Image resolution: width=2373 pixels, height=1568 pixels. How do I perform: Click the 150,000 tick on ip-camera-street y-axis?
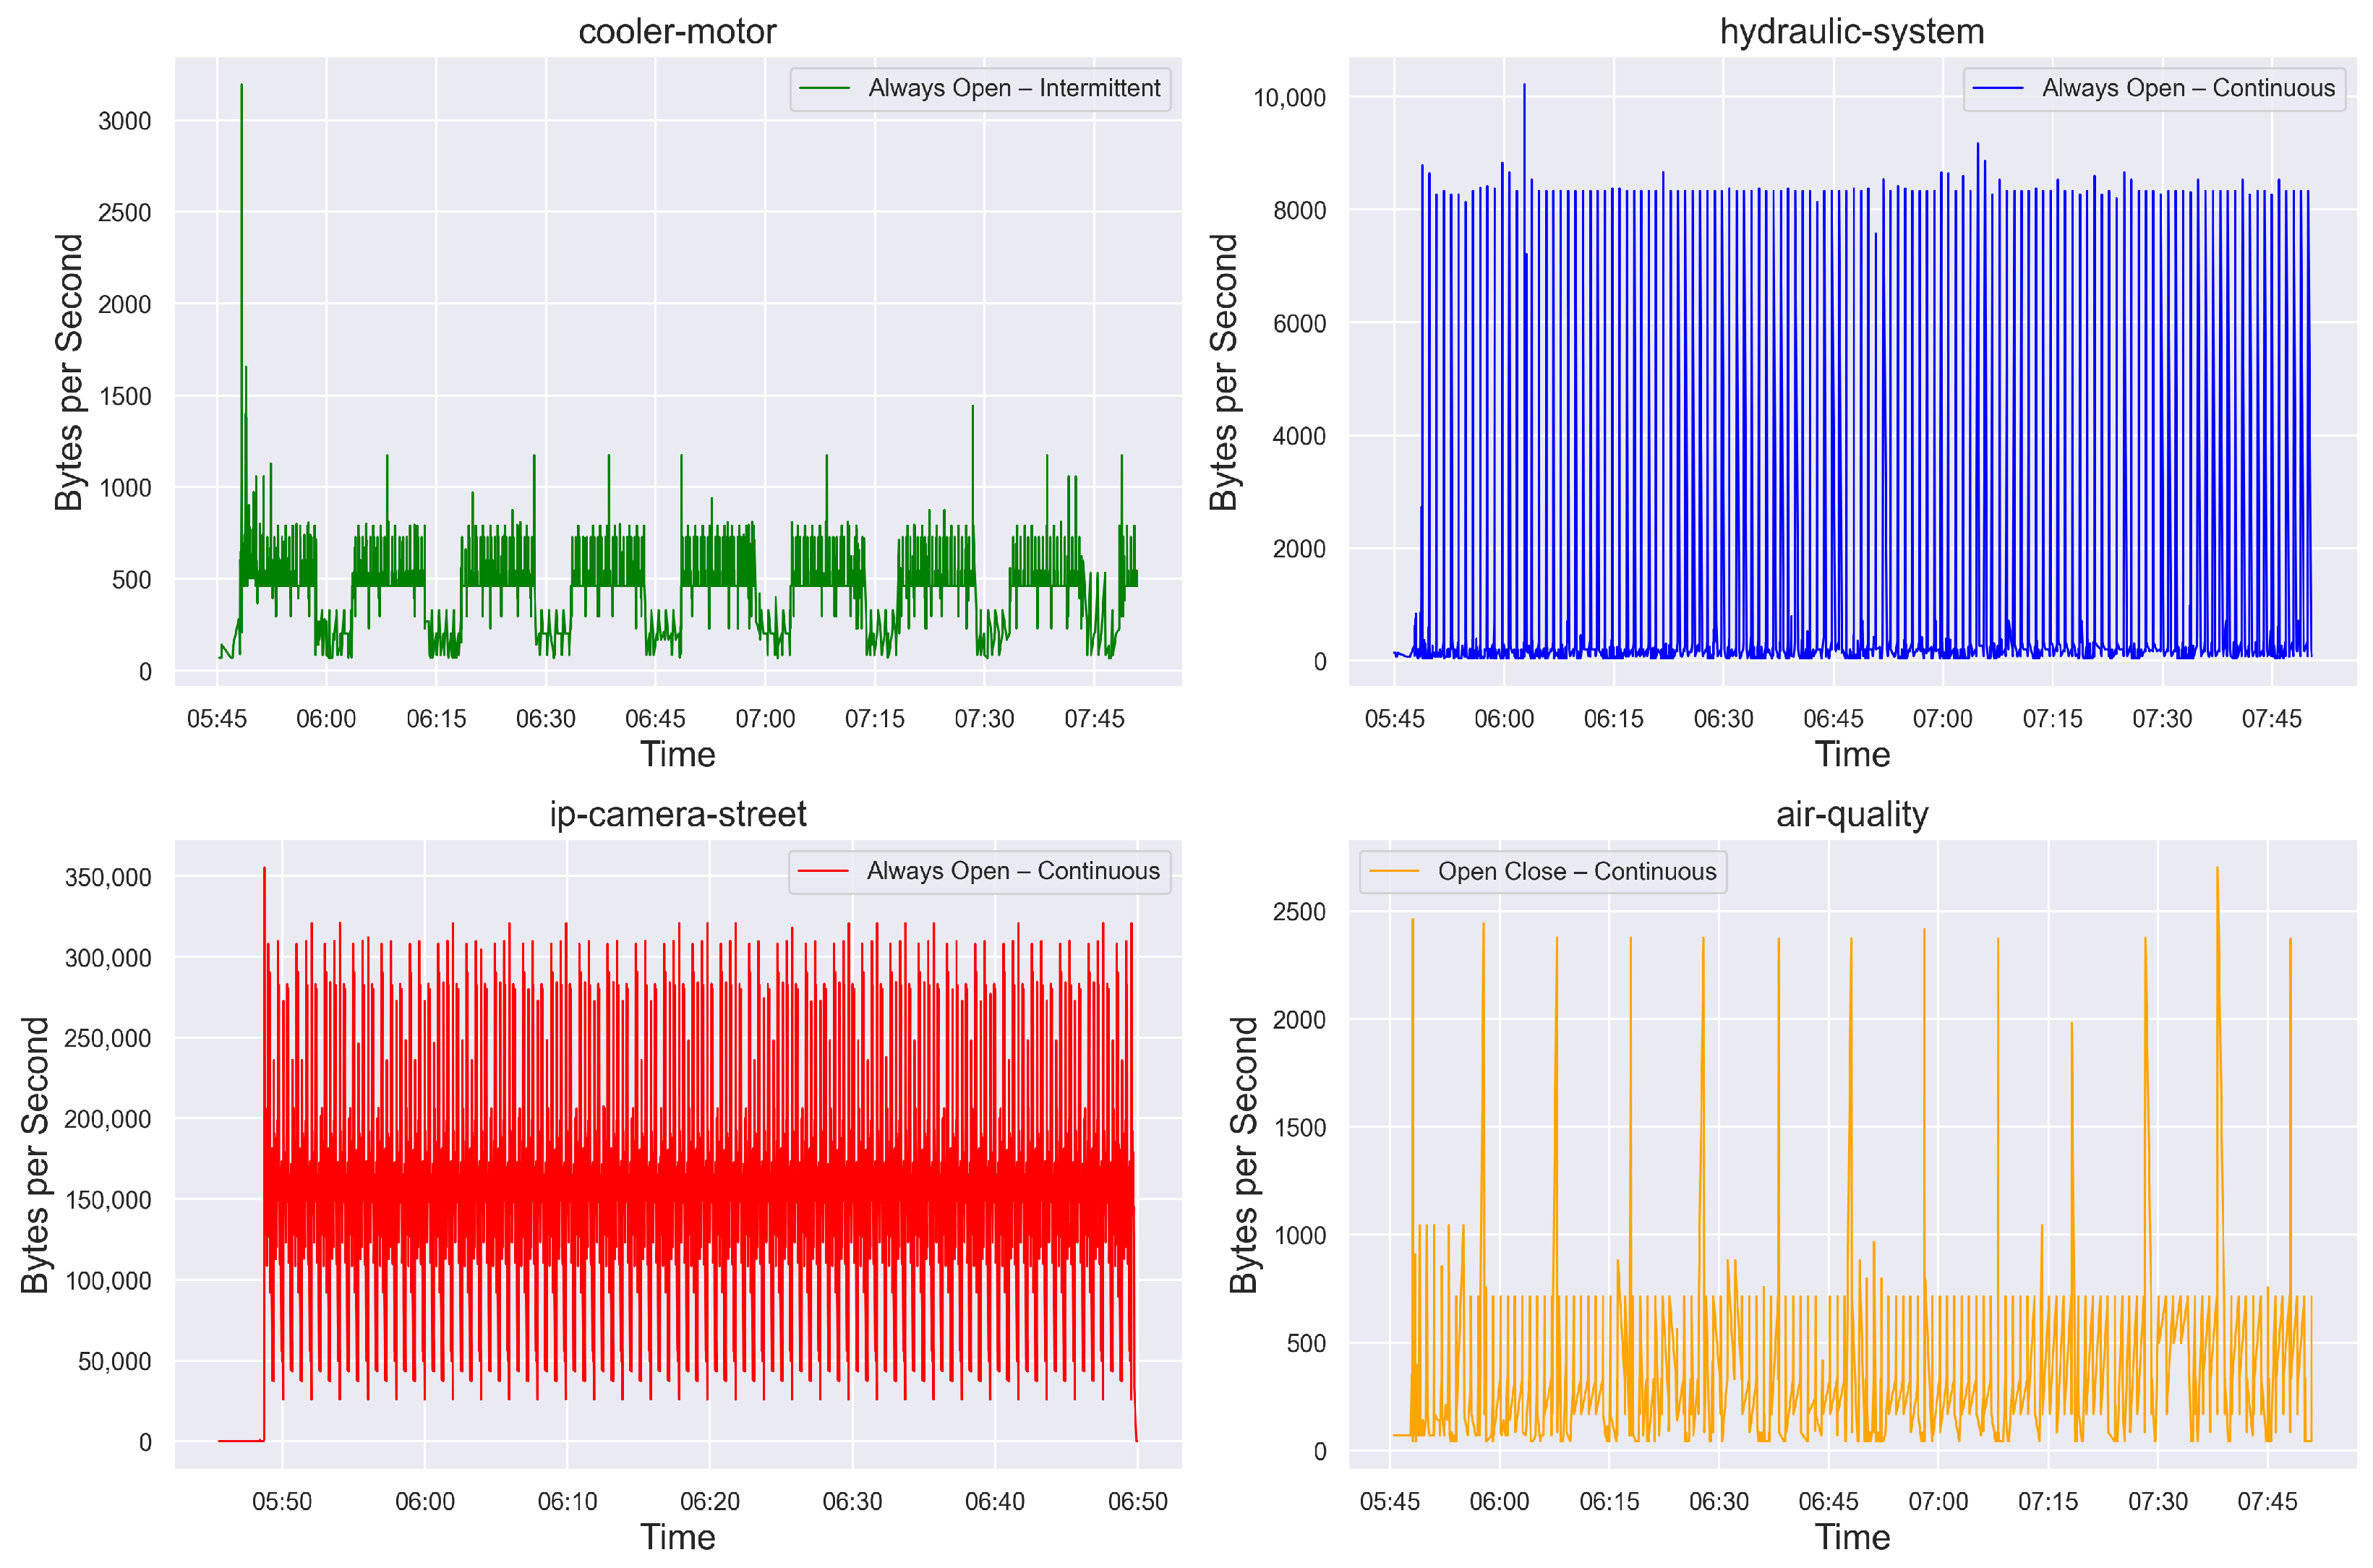[x=108, y=1200]
